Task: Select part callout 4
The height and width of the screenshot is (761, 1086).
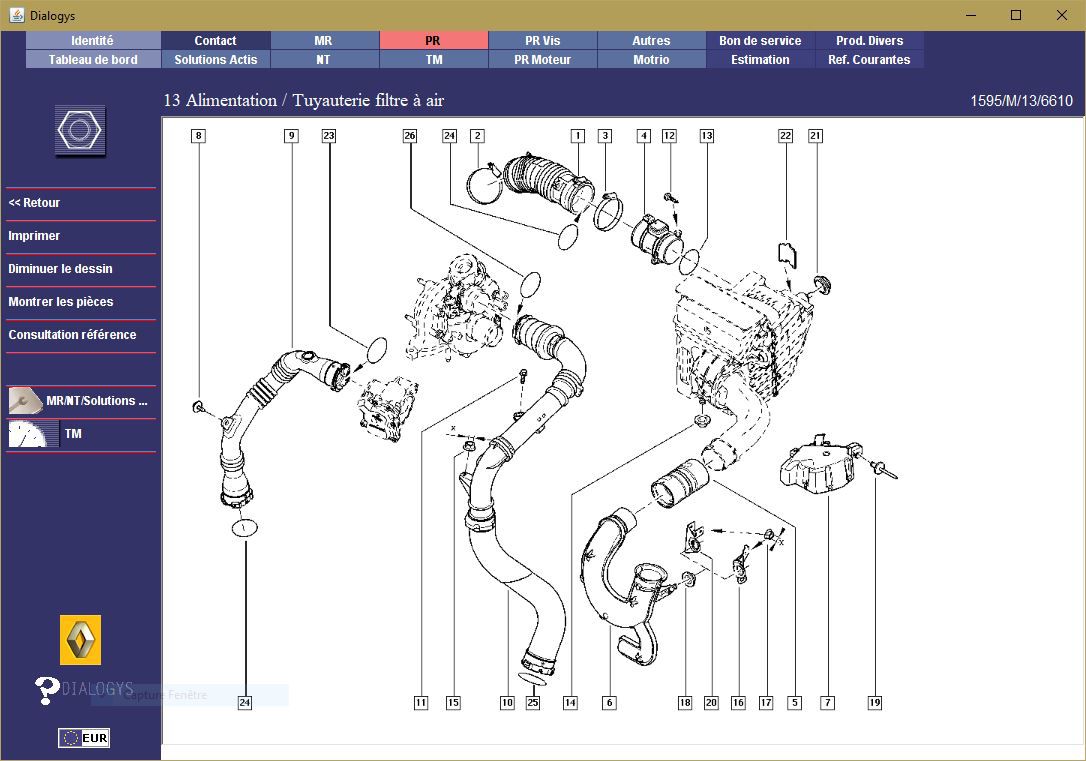Action: [x=644, y=136]
